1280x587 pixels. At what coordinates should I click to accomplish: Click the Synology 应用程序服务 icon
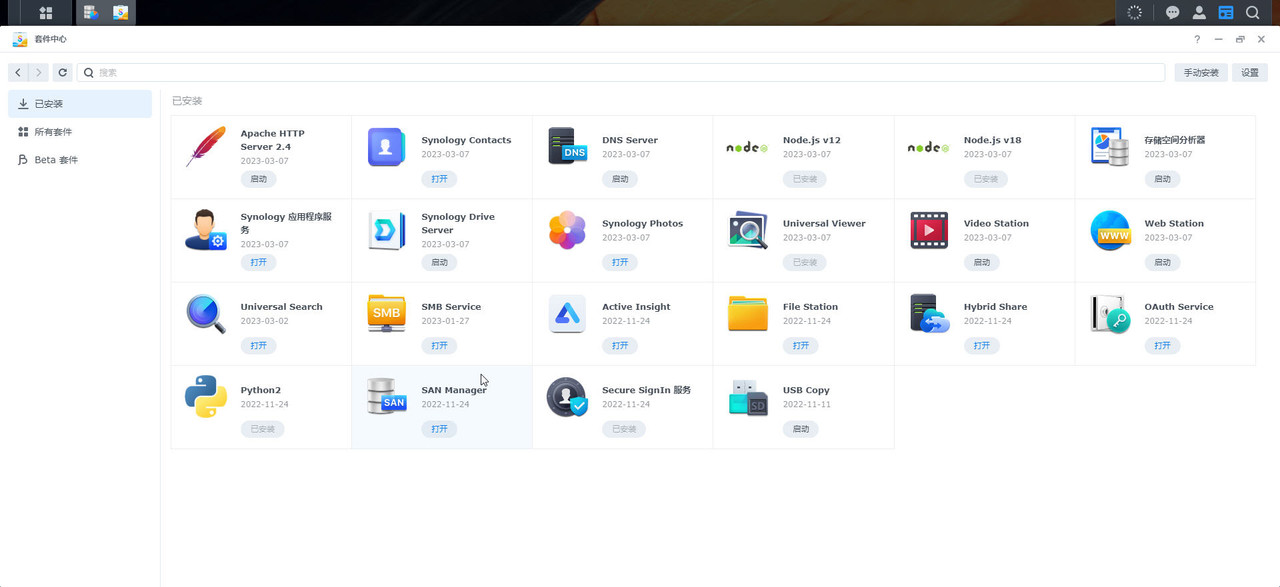(x=206, y=230)
